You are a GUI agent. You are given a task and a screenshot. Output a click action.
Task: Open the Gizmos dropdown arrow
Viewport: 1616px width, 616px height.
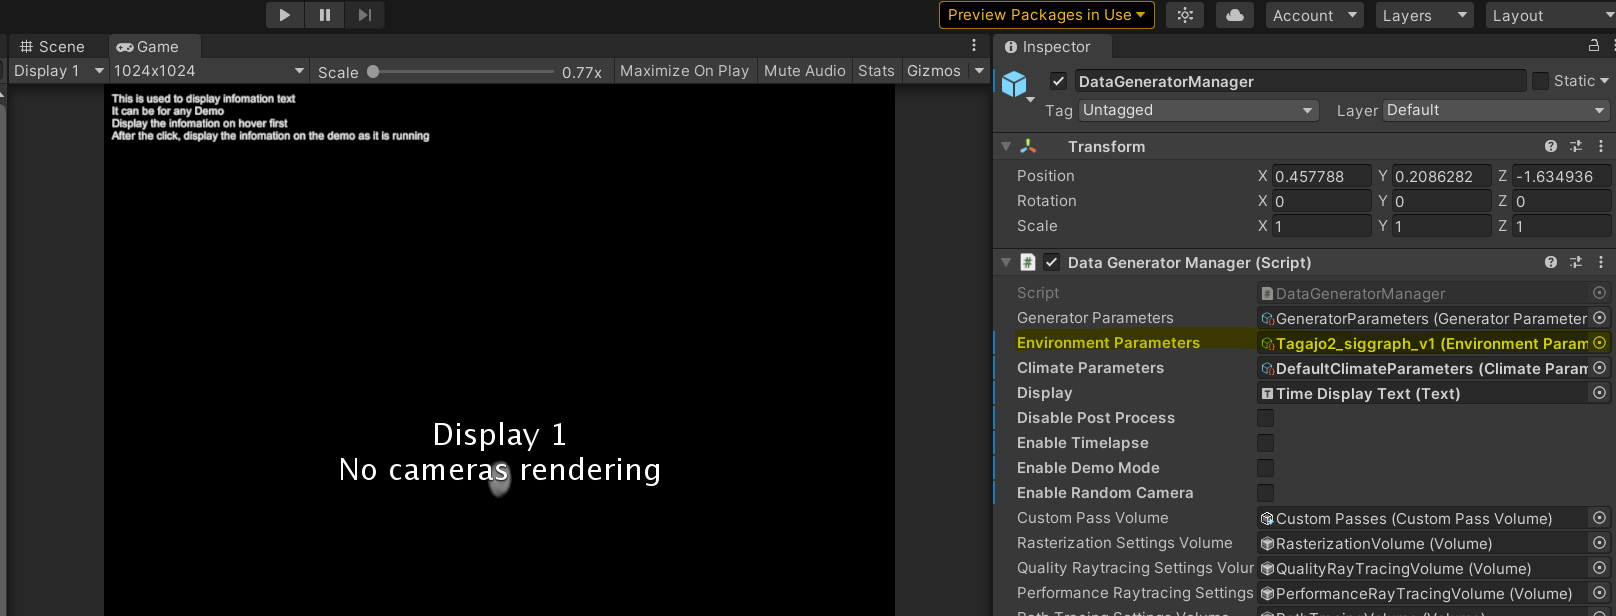coord(979,71)
